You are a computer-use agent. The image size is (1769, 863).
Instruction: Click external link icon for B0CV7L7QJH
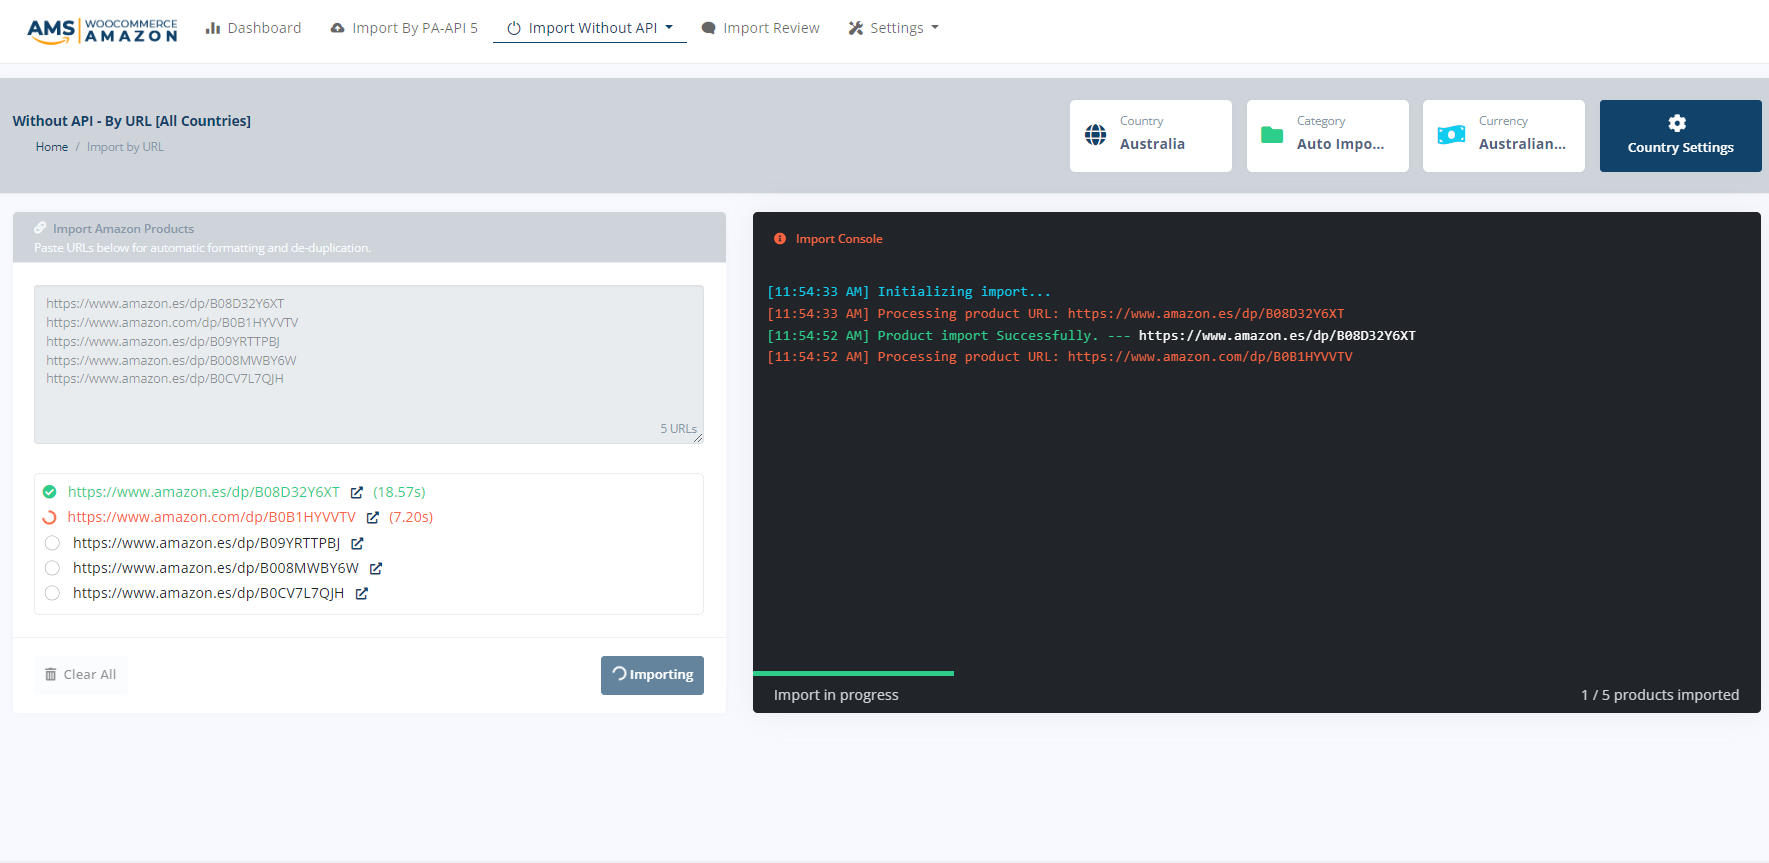pos(362,593)
